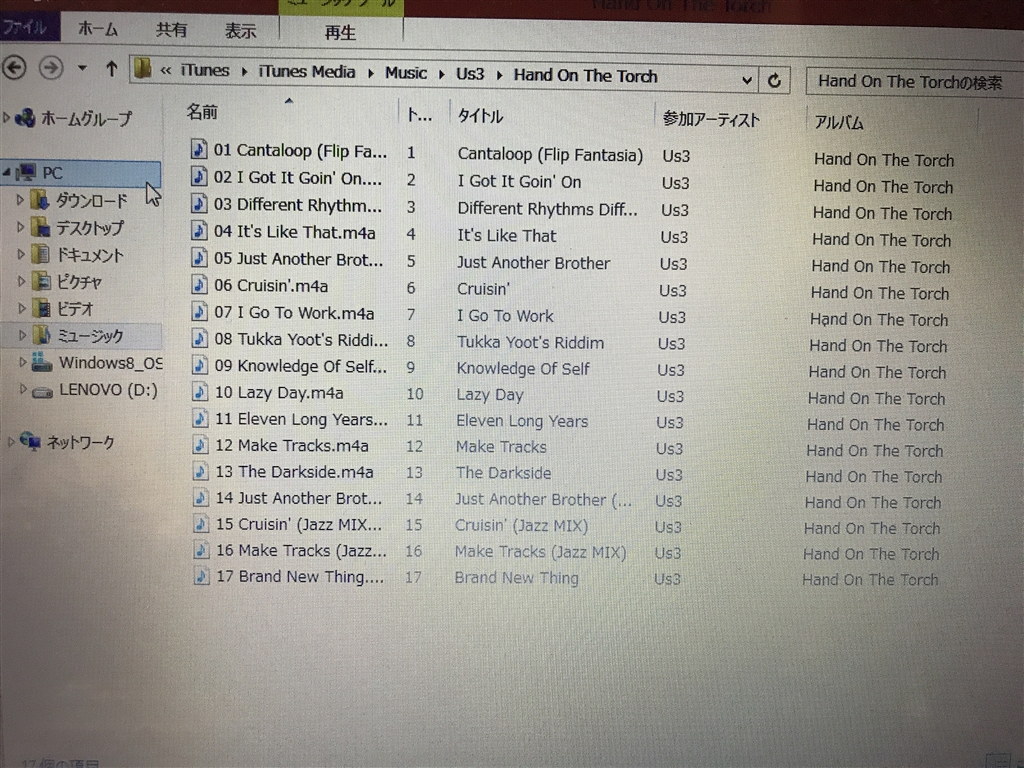Refresh the Hand On The Torch folder
Viewport: 1024px width, 768px height.
[x=775, y=81]
